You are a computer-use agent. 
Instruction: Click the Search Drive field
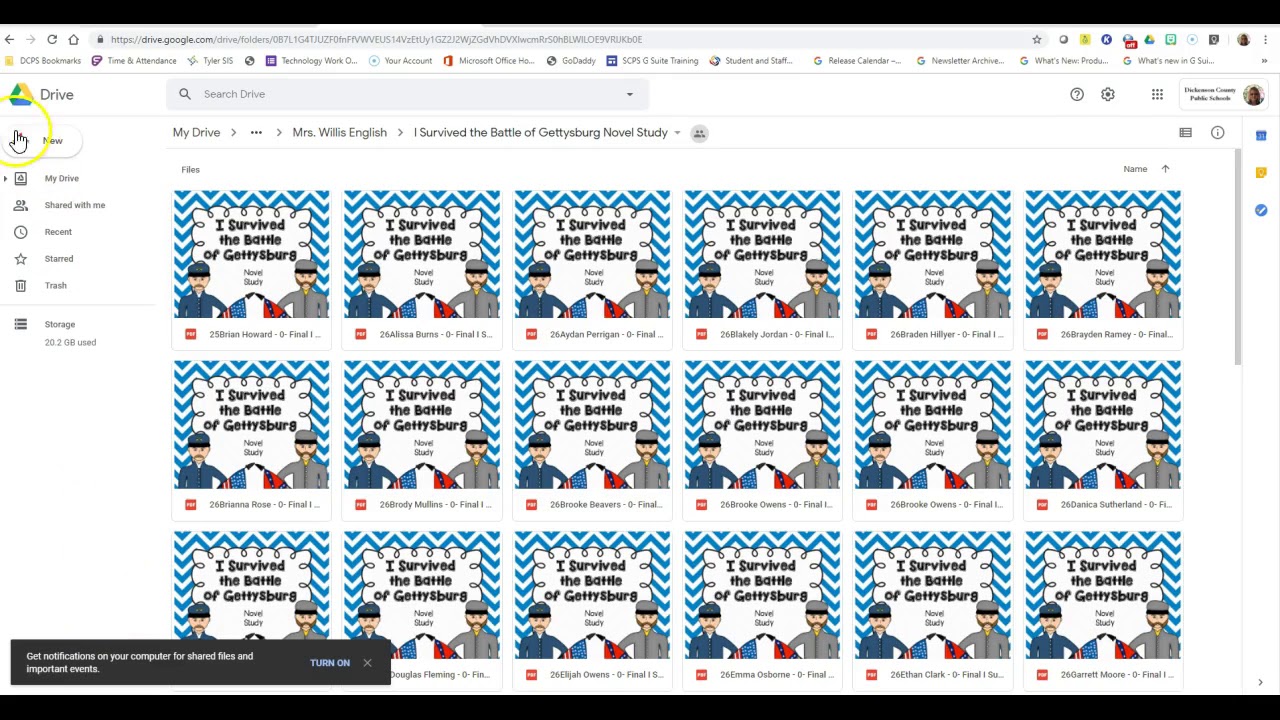pos(407,94)
